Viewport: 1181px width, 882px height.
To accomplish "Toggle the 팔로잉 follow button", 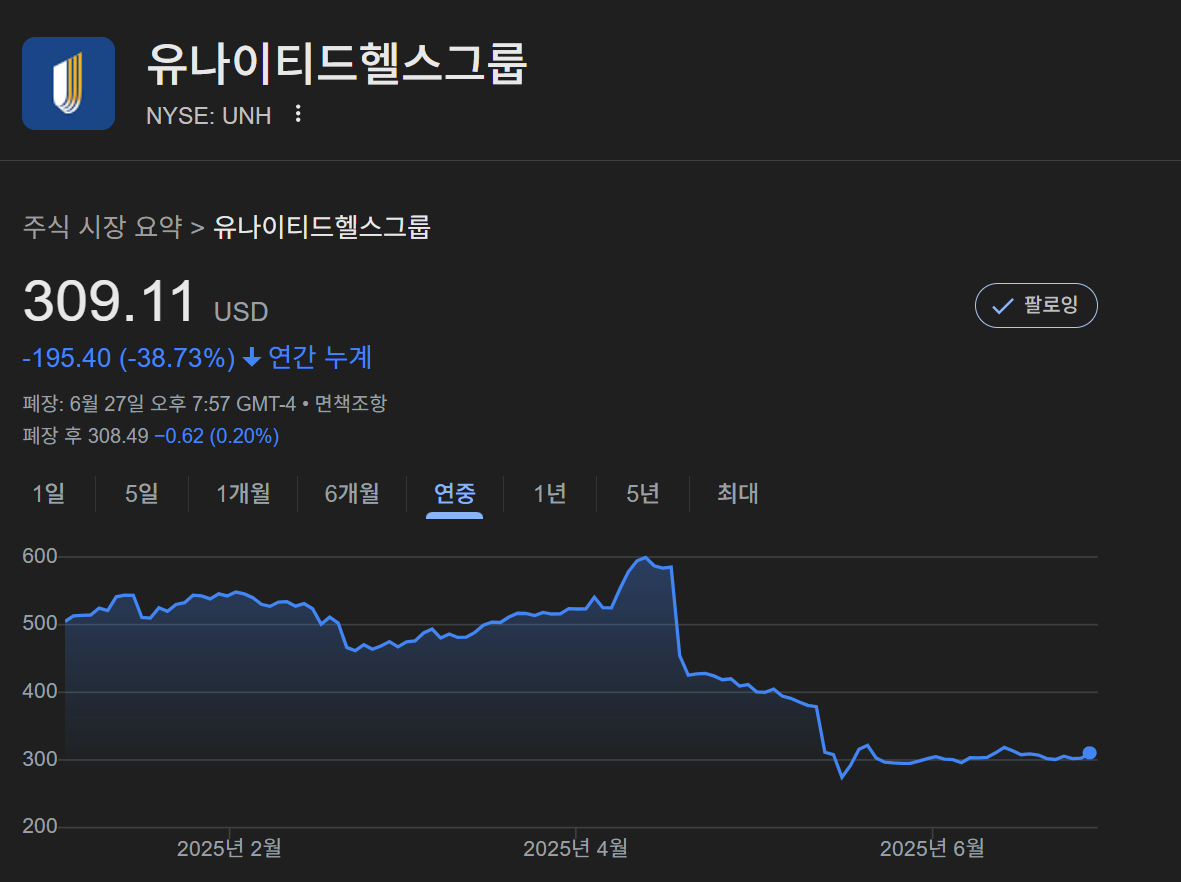I will pos(1036,305).
